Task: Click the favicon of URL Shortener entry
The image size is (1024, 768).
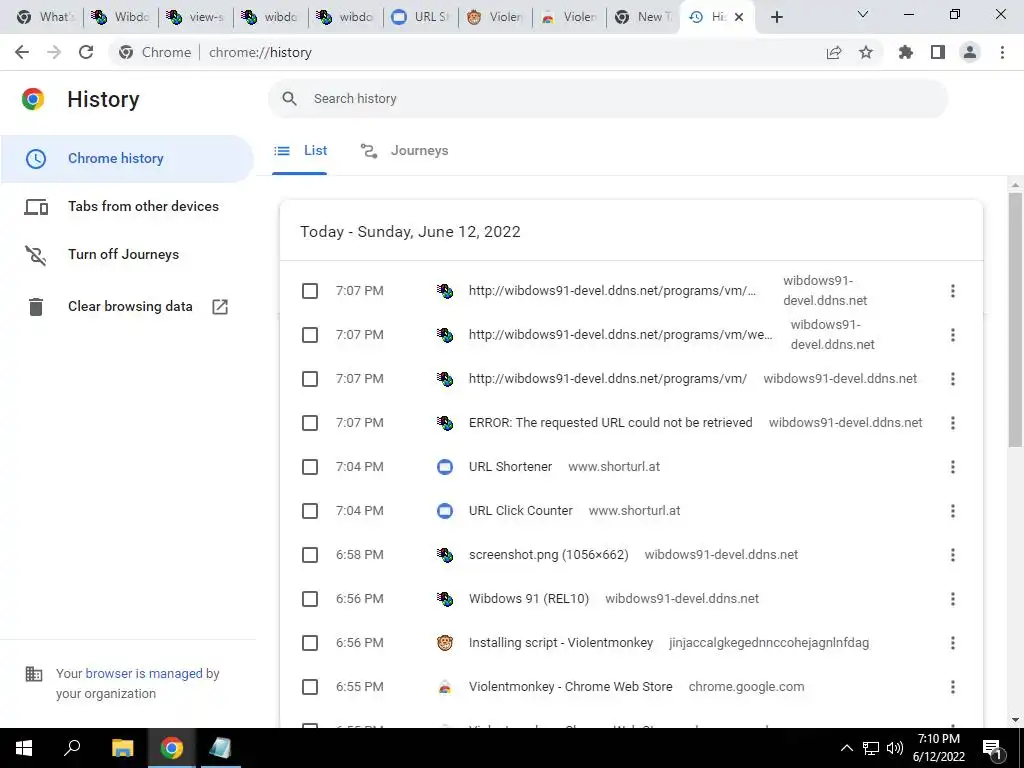Action: (445, 467)
